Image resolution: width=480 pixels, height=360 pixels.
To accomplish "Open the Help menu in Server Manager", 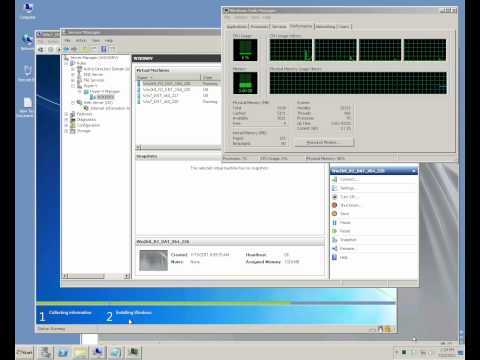I will 108,40.
